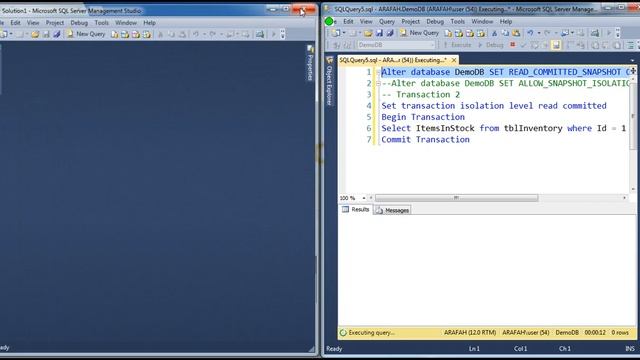
Task: Open the DemoDB database dropdown
Action: (x=396, y=45)
